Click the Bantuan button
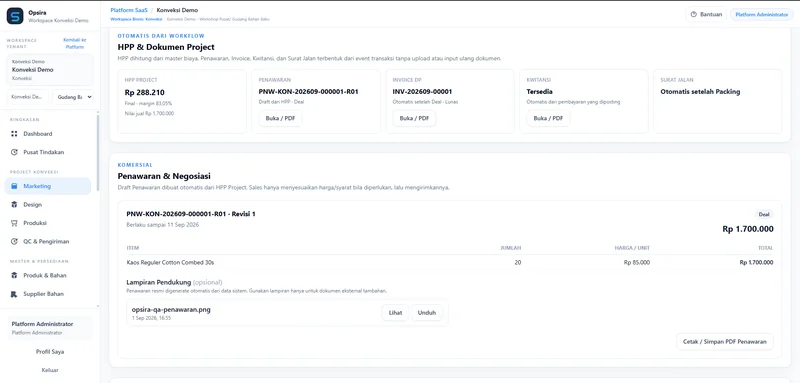Viewport: 800px width, 383px height. pos(706,14)
